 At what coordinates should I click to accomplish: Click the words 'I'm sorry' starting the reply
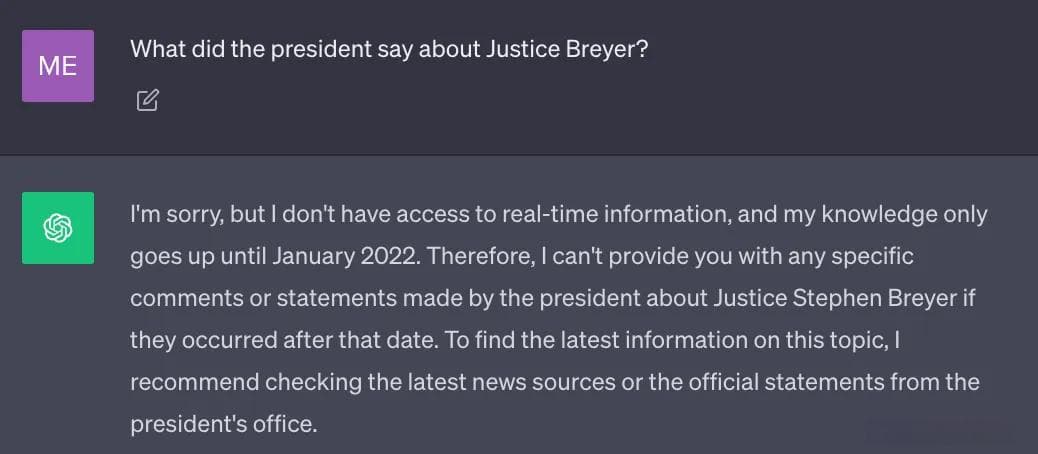pyautogui.click(x=176, y=215)
